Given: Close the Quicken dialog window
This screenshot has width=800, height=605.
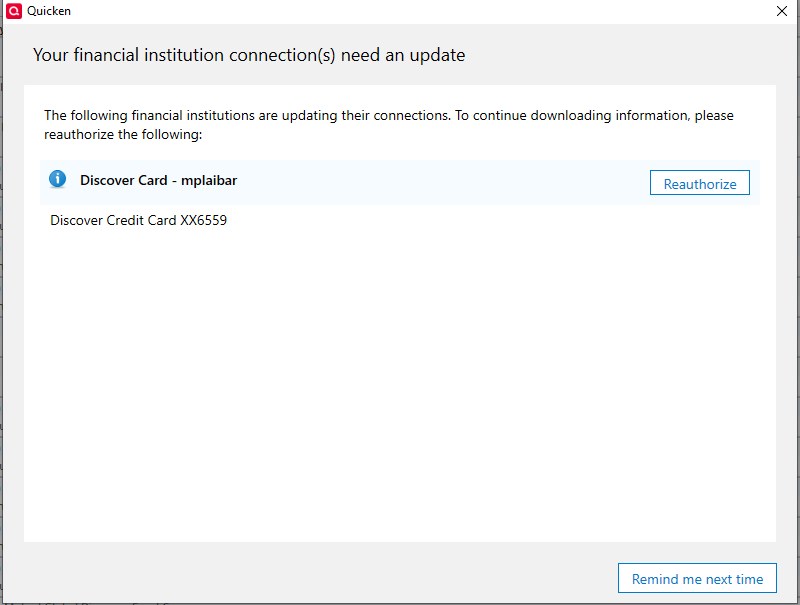Looking at the screenshot, I should coord(782,11).
